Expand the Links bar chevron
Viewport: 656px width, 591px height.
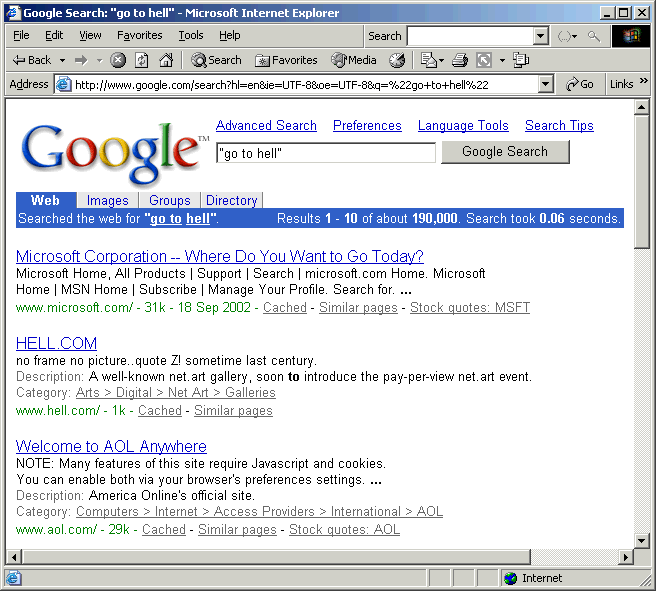pyautogui.click(x=643, y=81)
